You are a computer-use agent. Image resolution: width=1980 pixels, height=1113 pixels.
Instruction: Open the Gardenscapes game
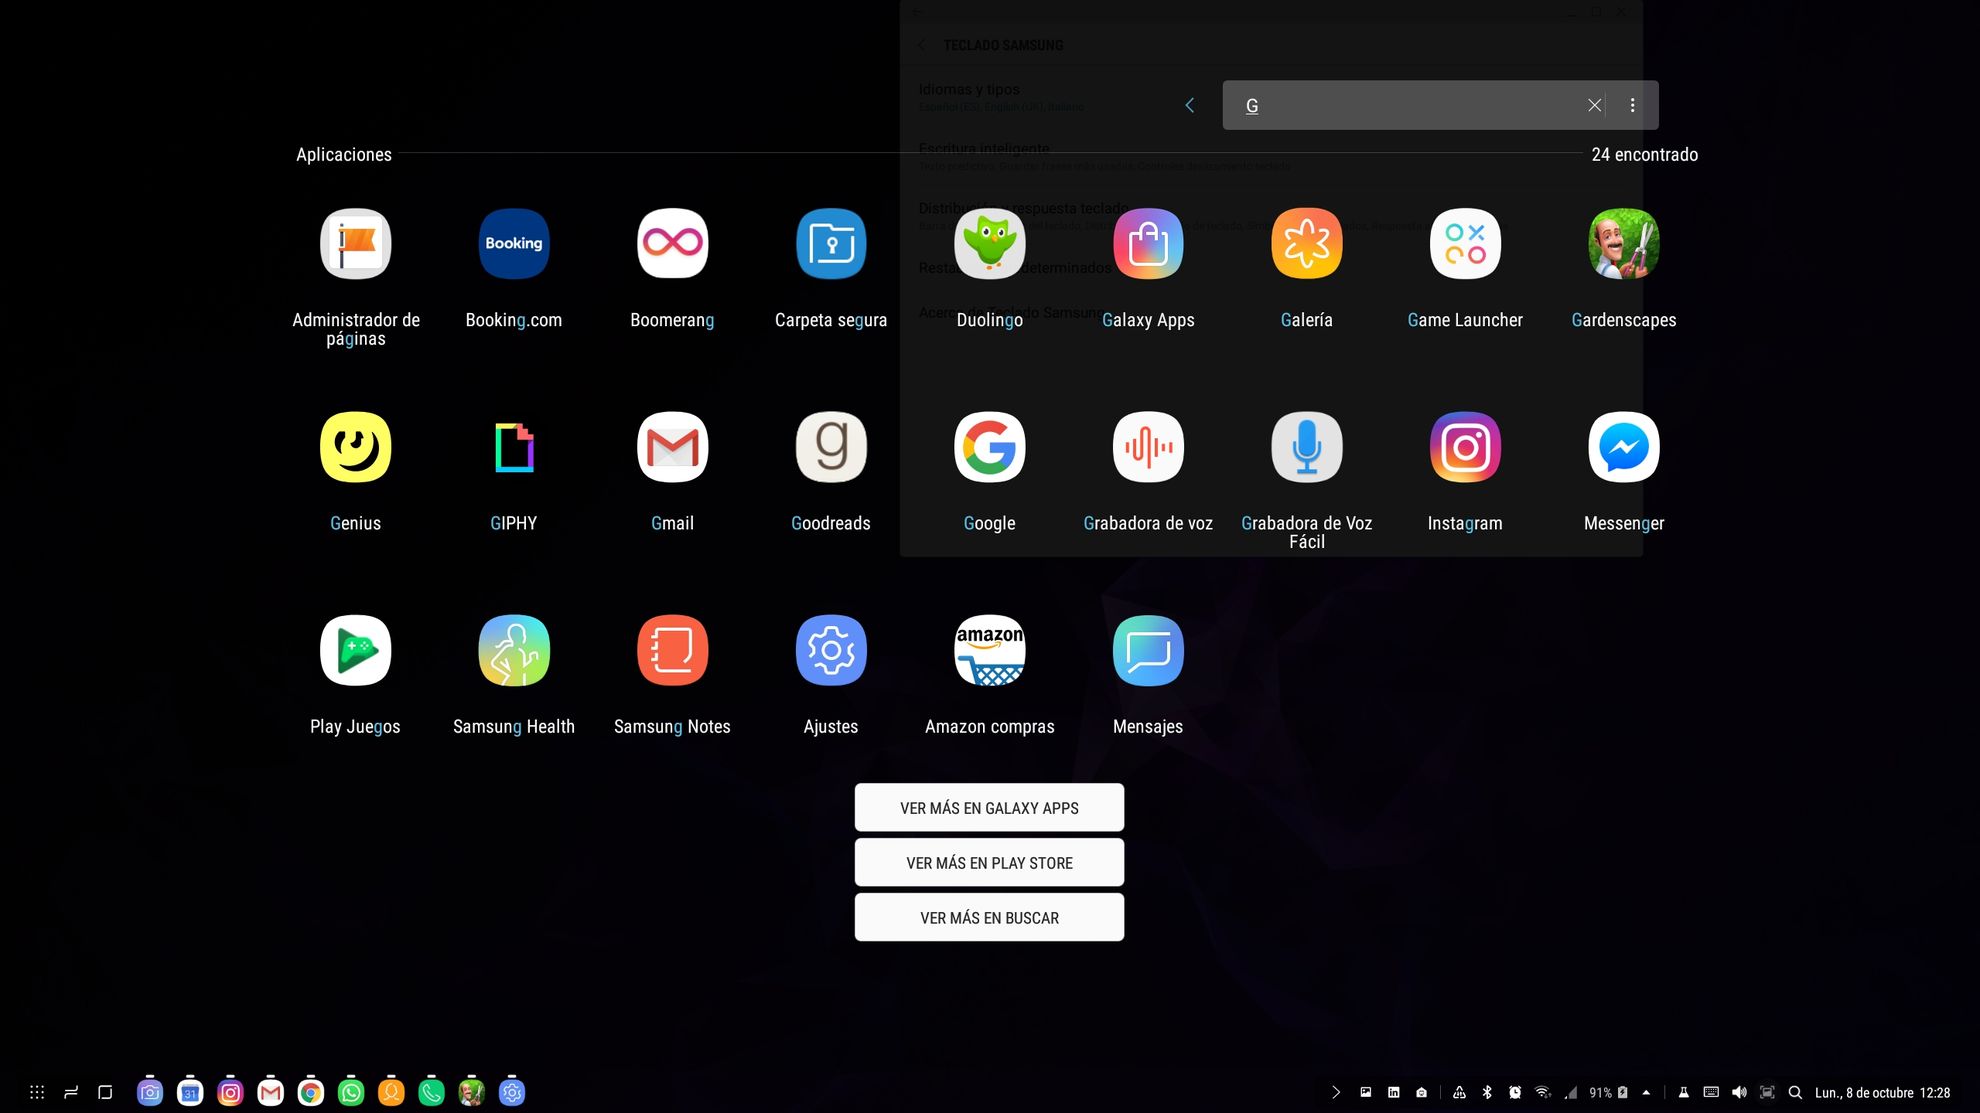pyautogui.click(x=1623, y=244)
